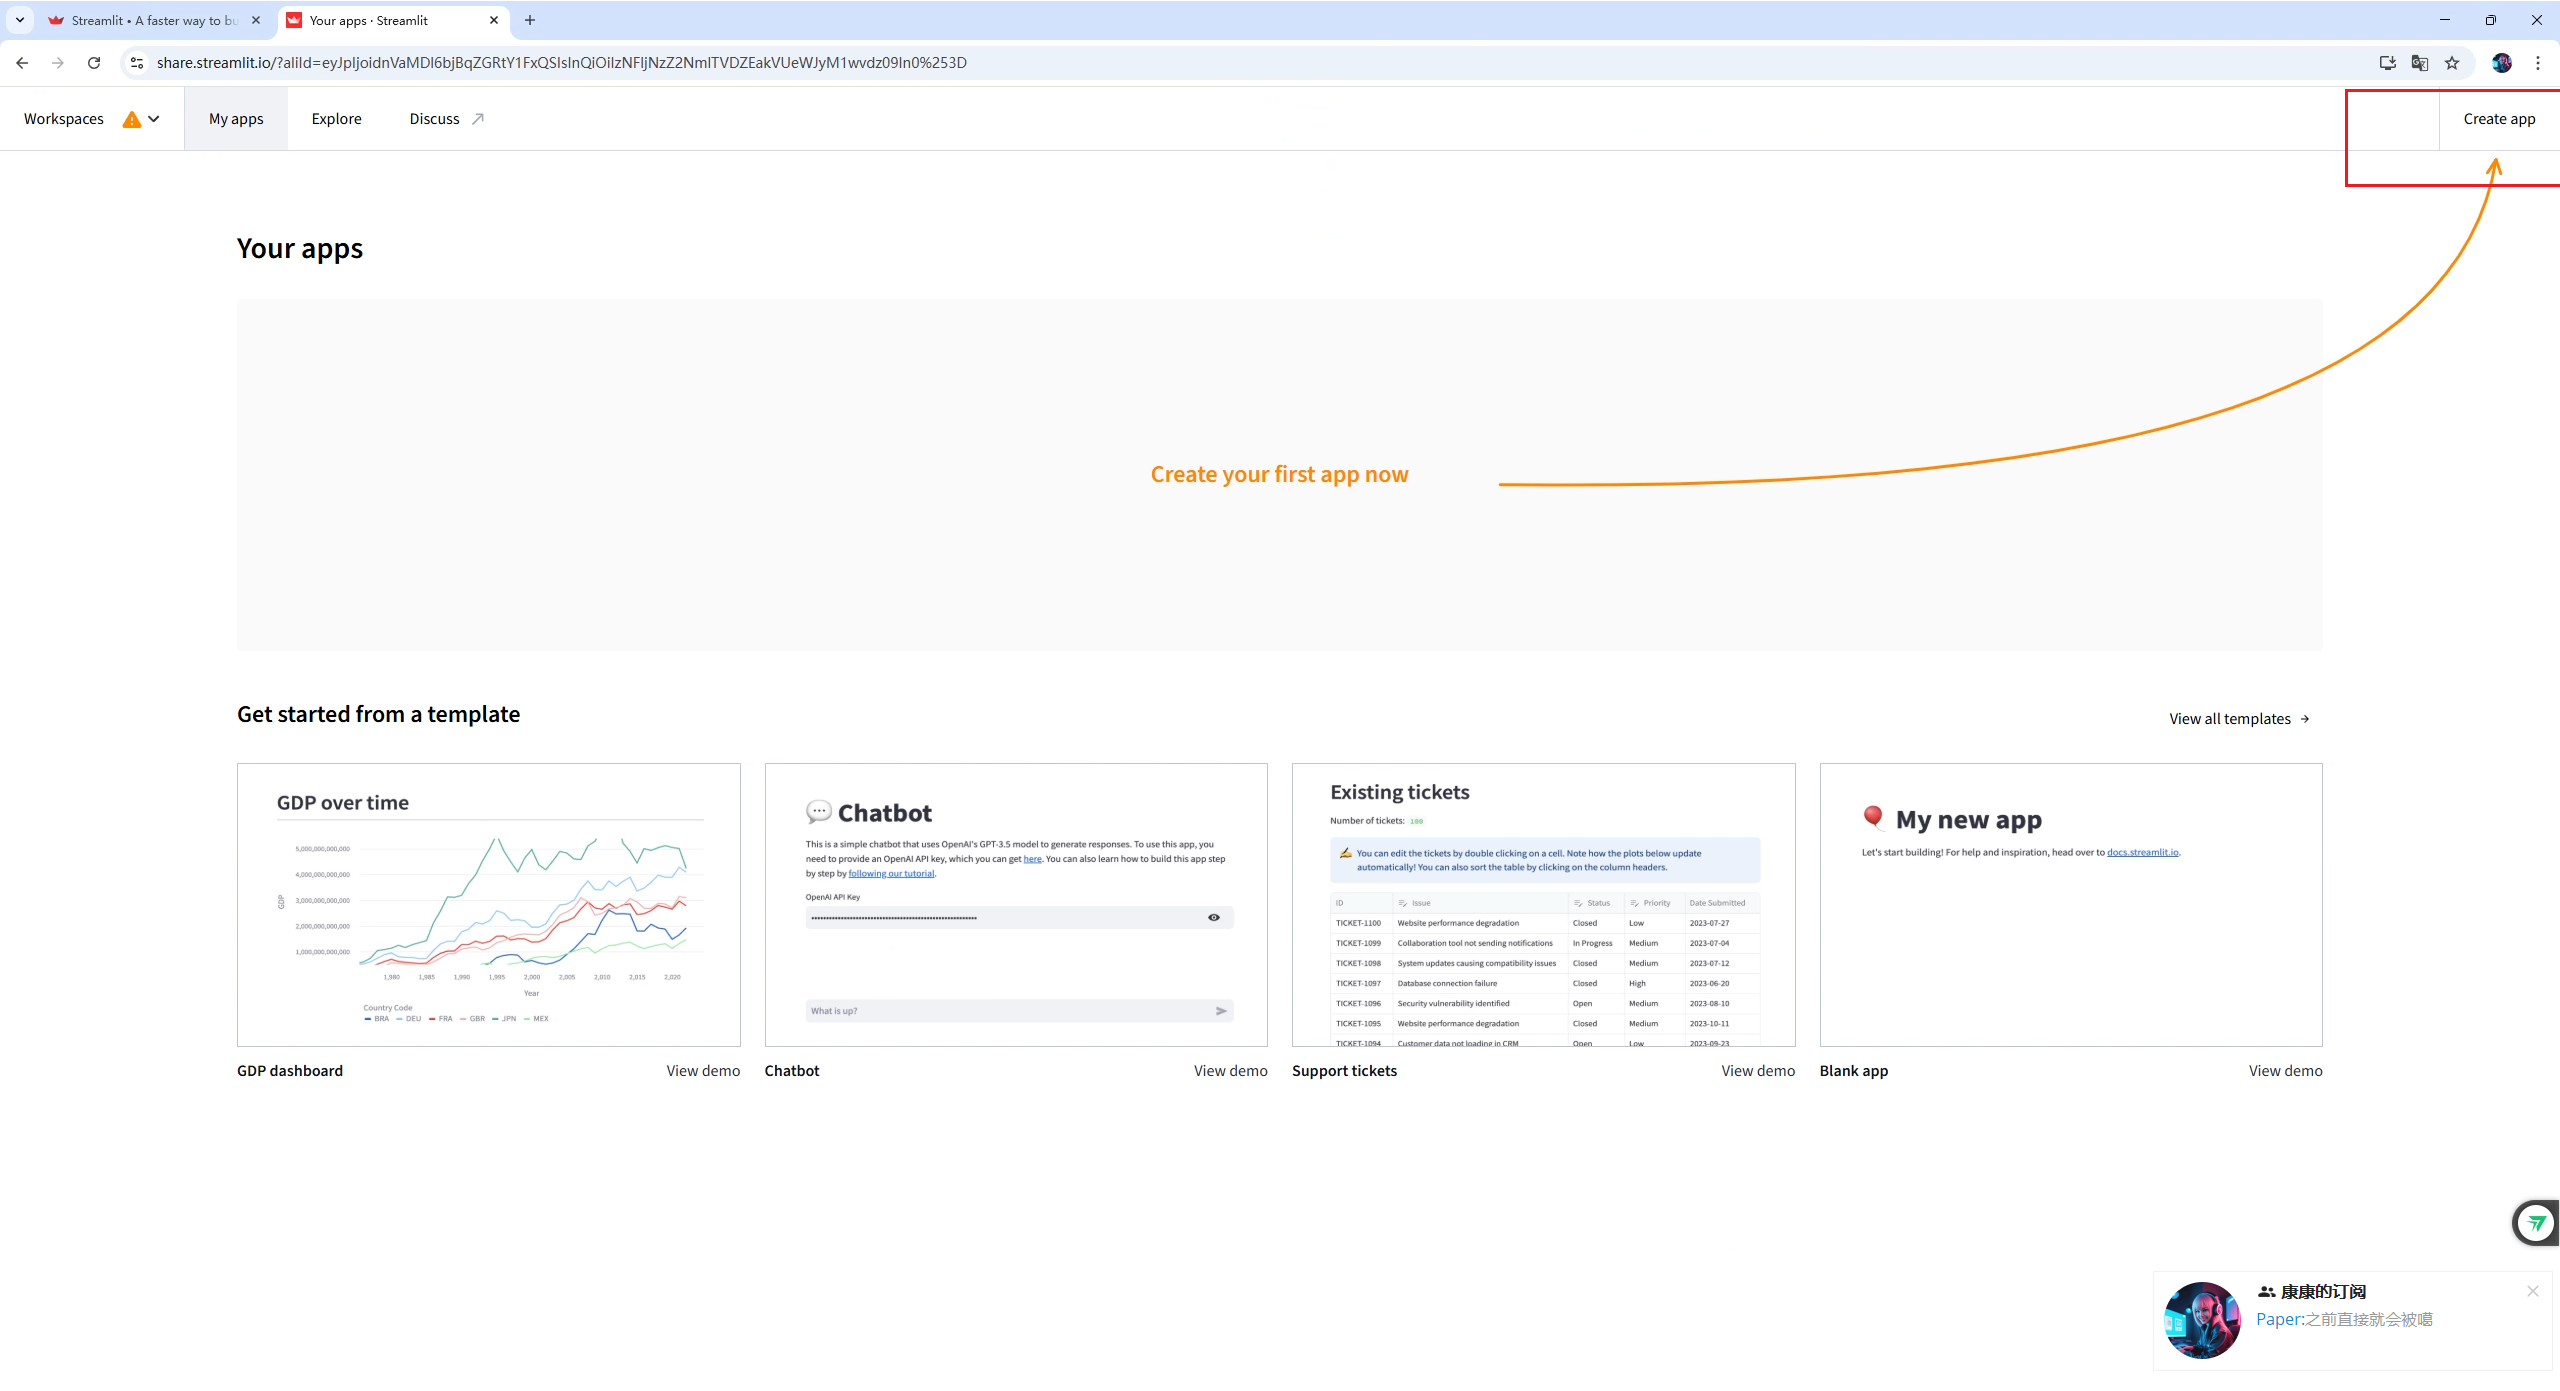
Task: Expand the Workspaces dropdown chevron
Action: [154, 119]
